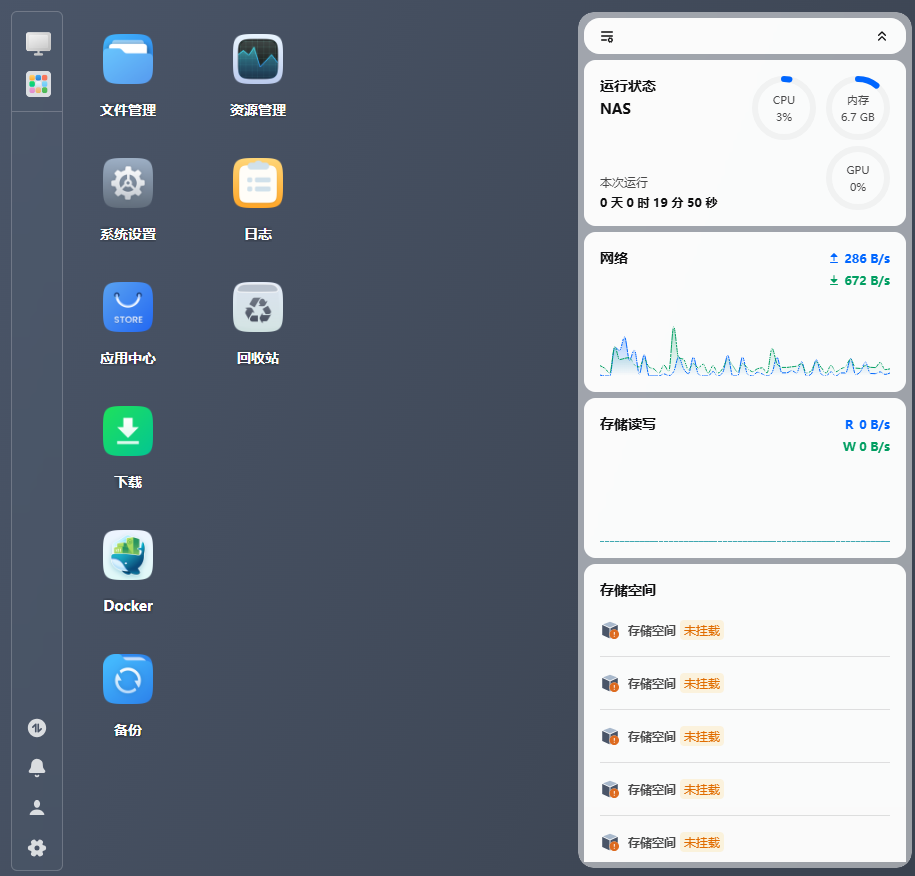Launch the 资源管理 resource monitor
This screenshot has width=915, height=876.
point(258,60)
